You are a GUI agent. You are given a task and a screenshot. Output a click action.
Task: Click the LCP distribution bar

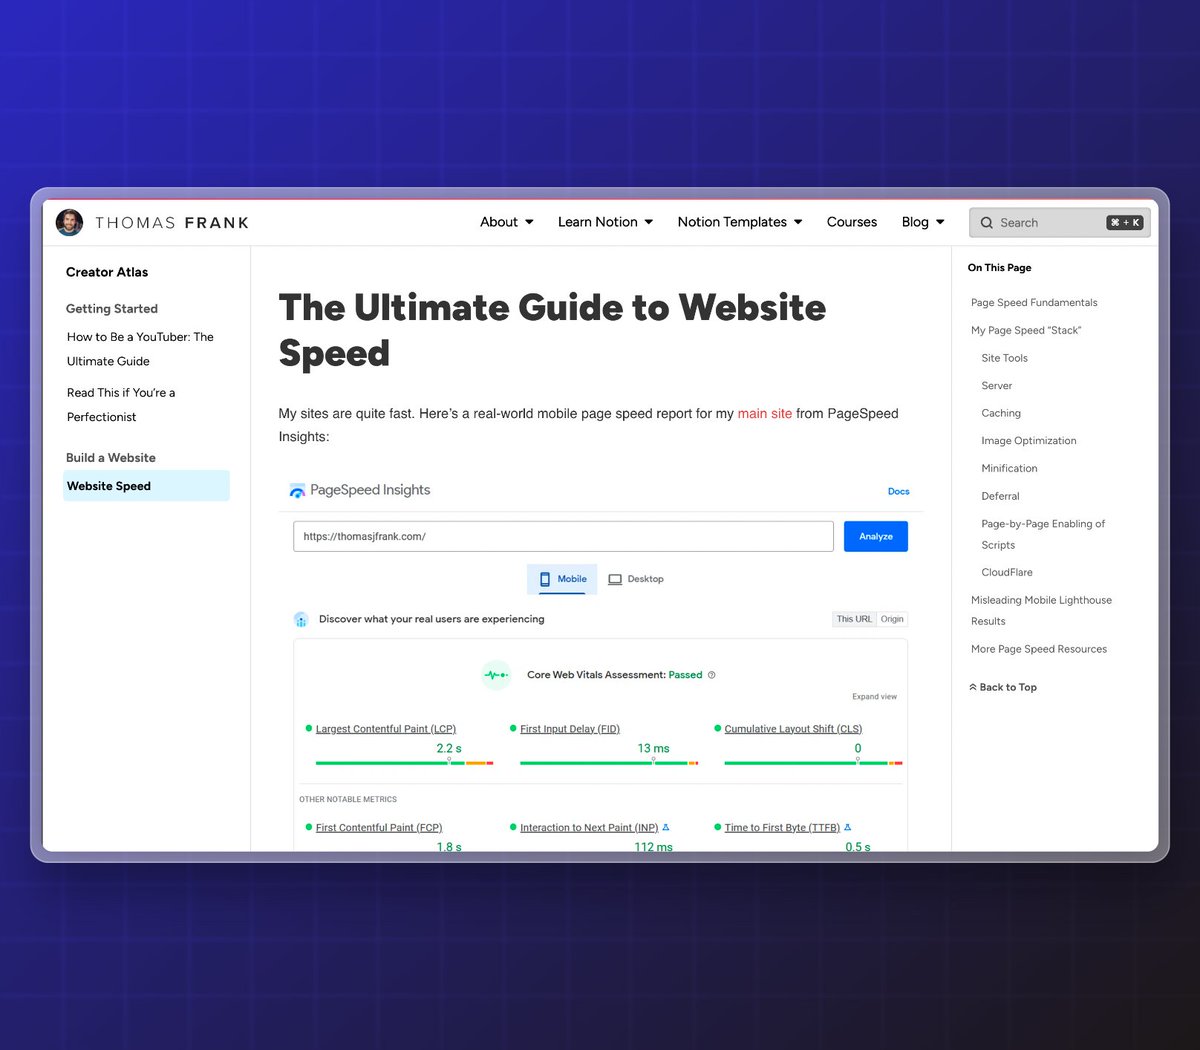[404, 763]
